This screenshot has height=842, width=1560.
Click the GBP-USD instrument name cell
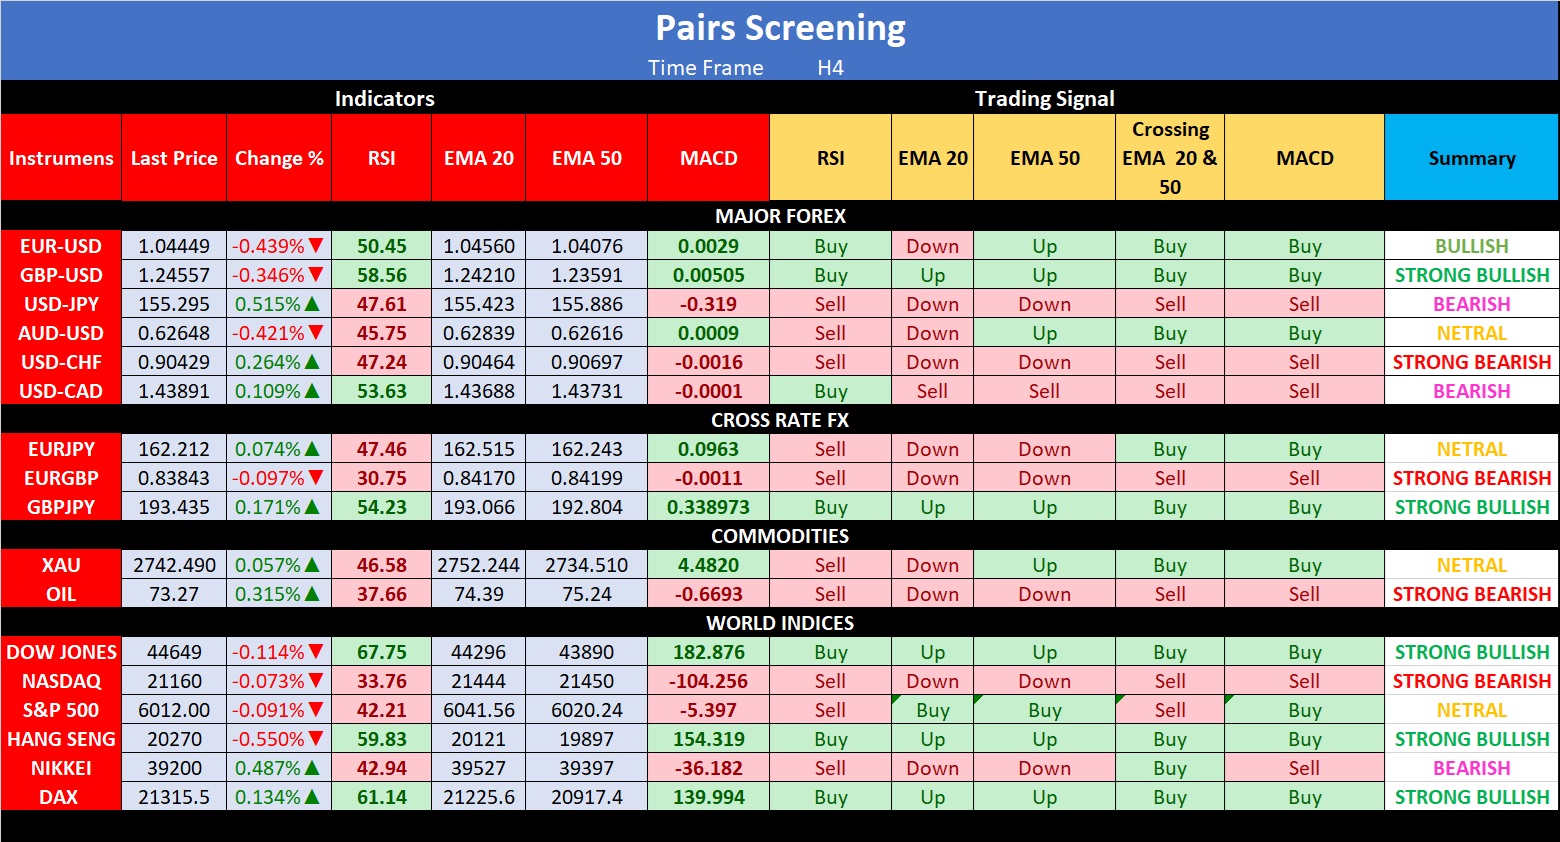(x=61, y=275)
